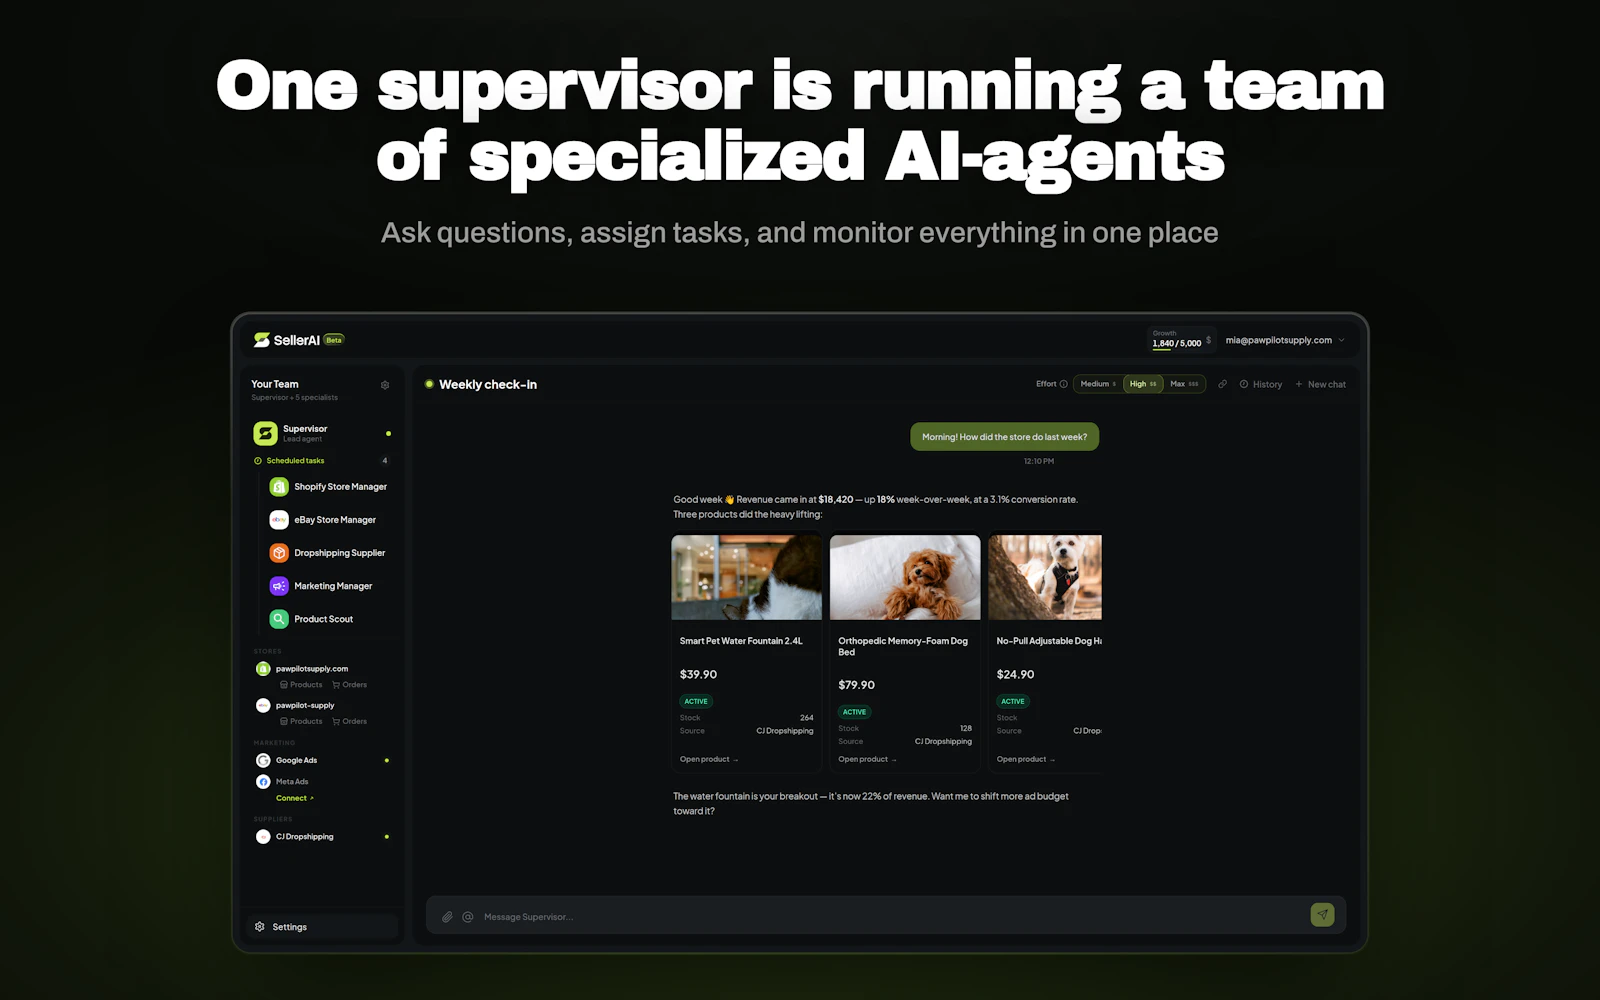Image resolution: width=1600 pixels, height=1000 pixels.
Task: Open Growth plan usage 1,840/5,000
Action: (x=1181, y=340)
